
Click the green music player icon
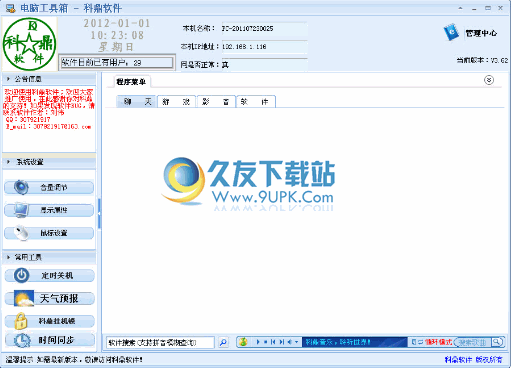pos(243,342)
